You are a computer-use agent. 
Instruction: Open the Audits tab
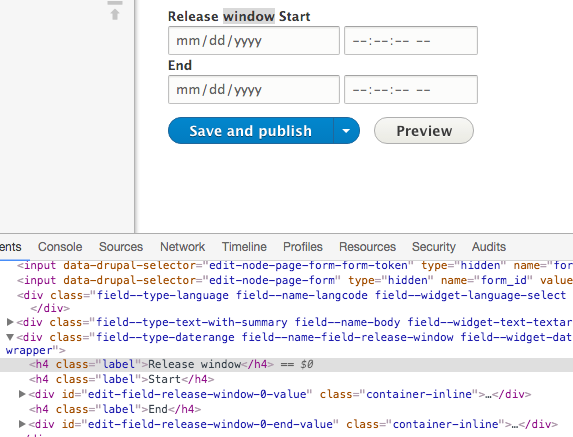[489, 247]
